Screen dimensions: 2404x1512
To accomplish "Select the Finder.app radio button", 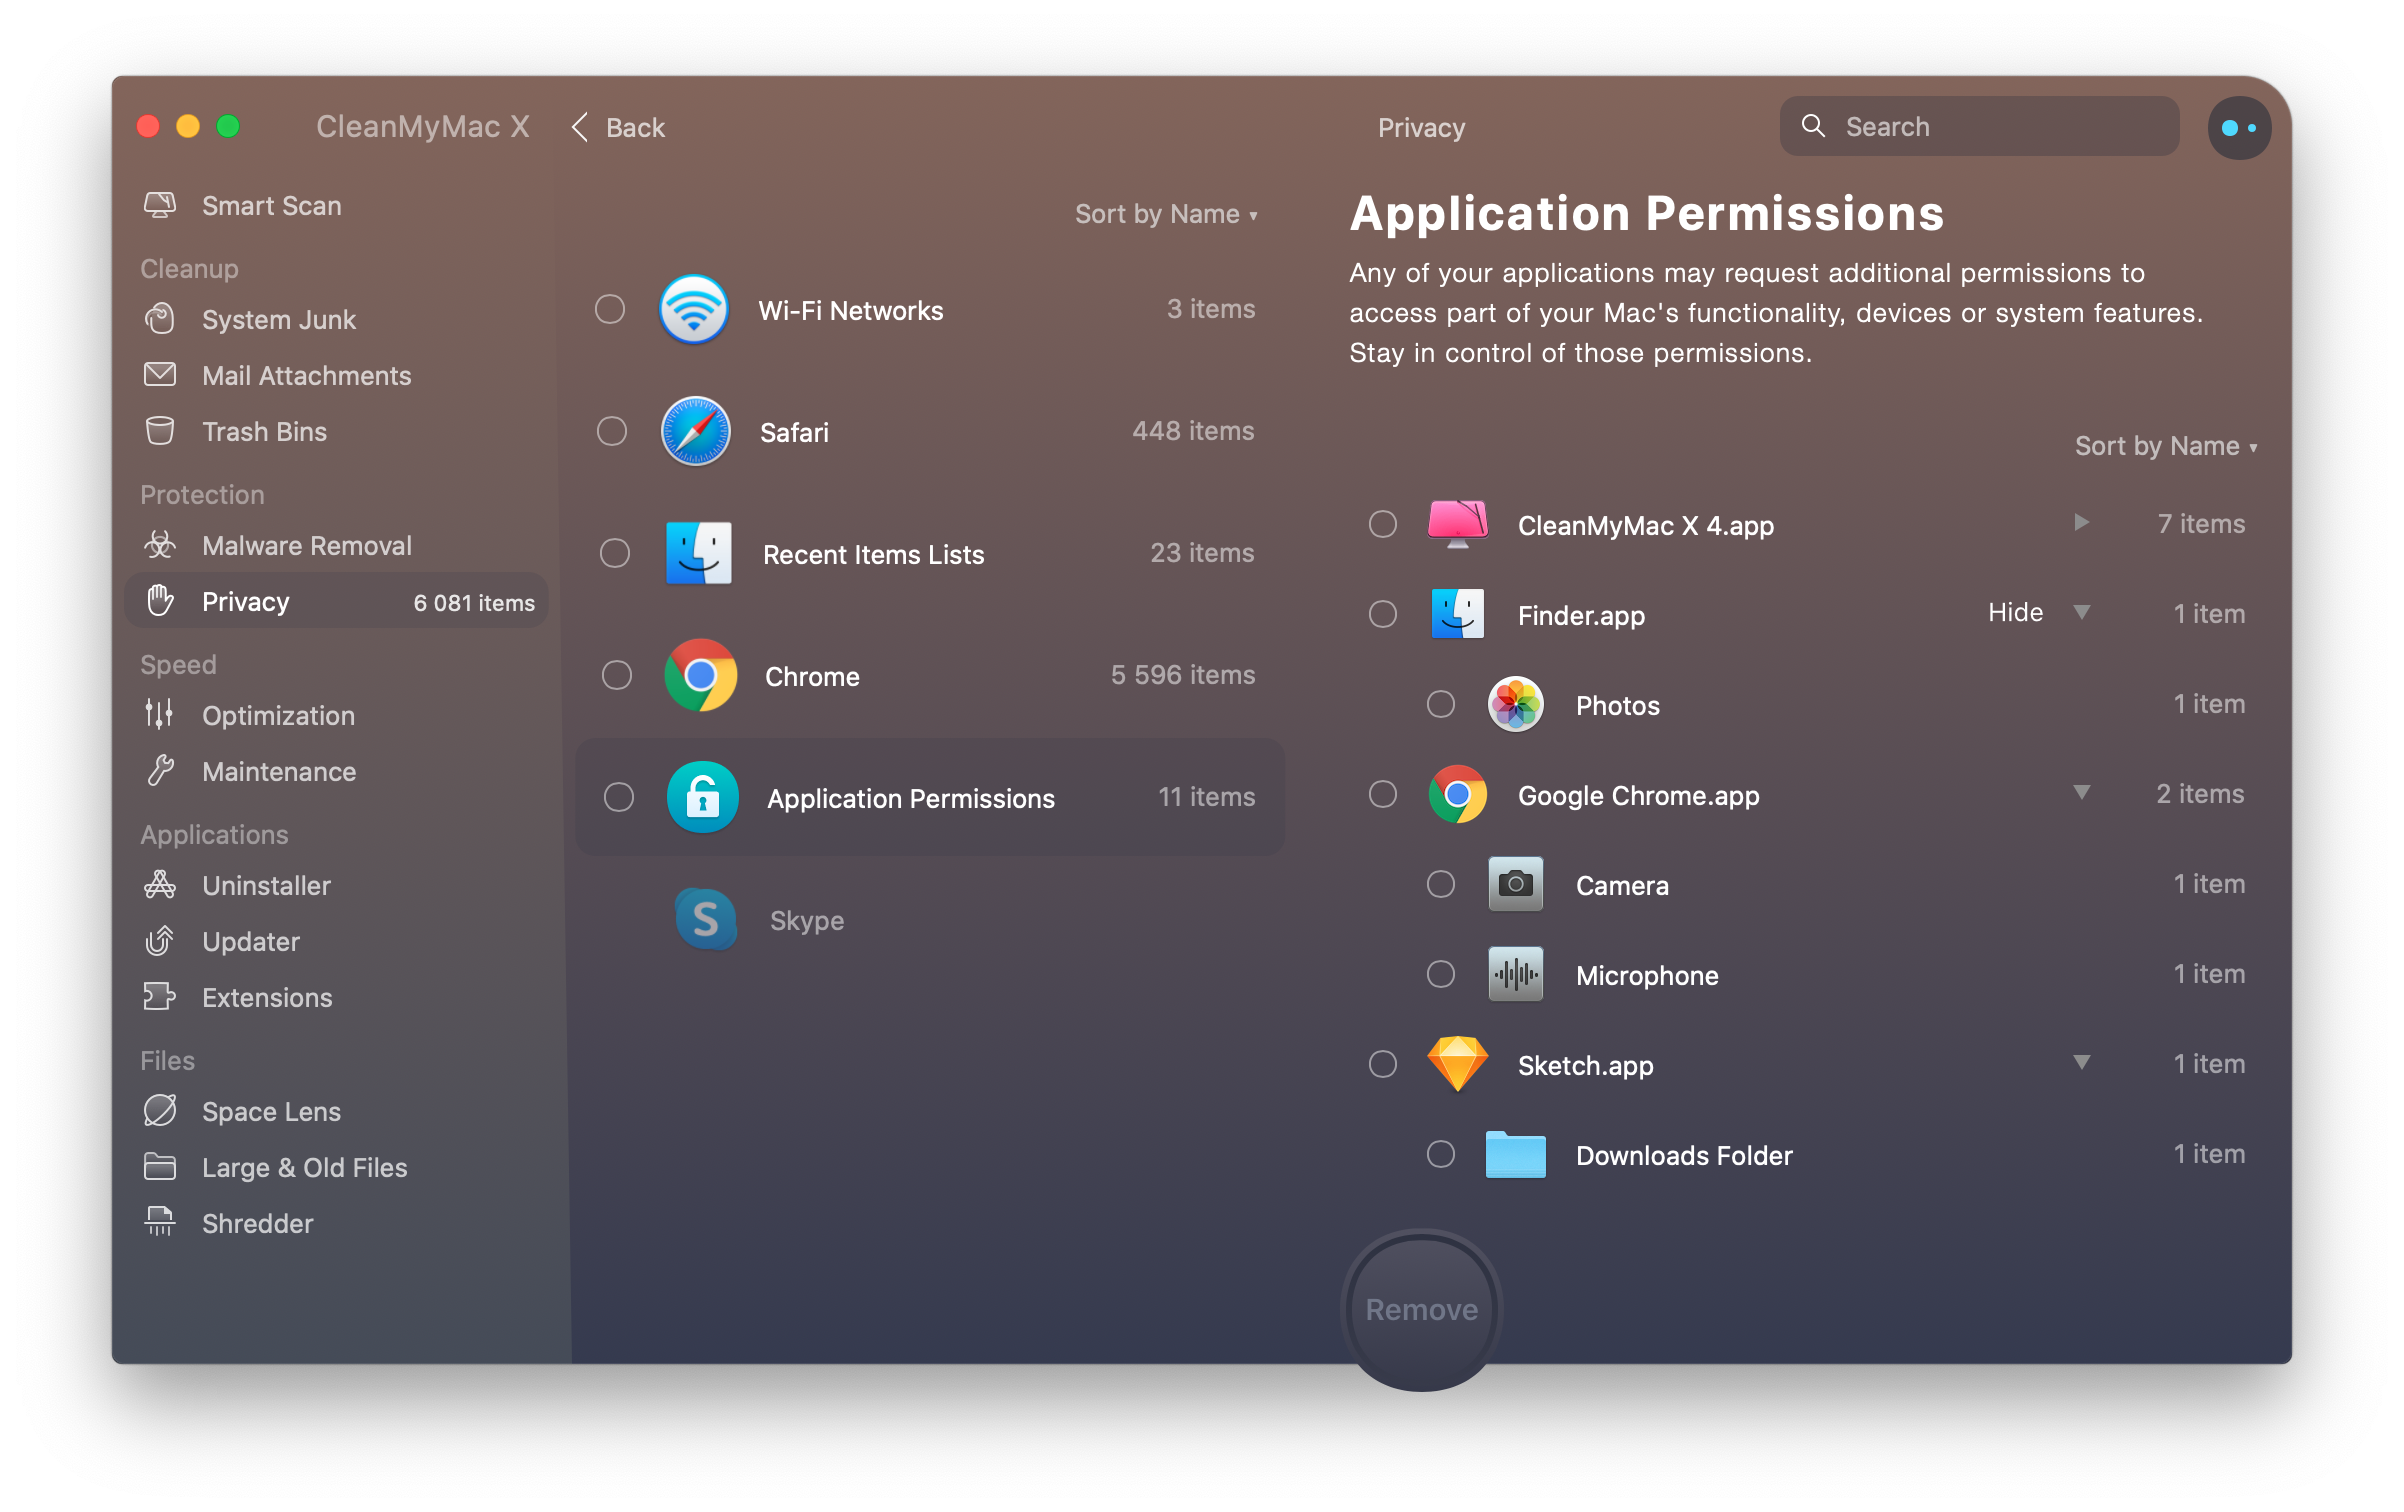I will tap(1383, 614).
